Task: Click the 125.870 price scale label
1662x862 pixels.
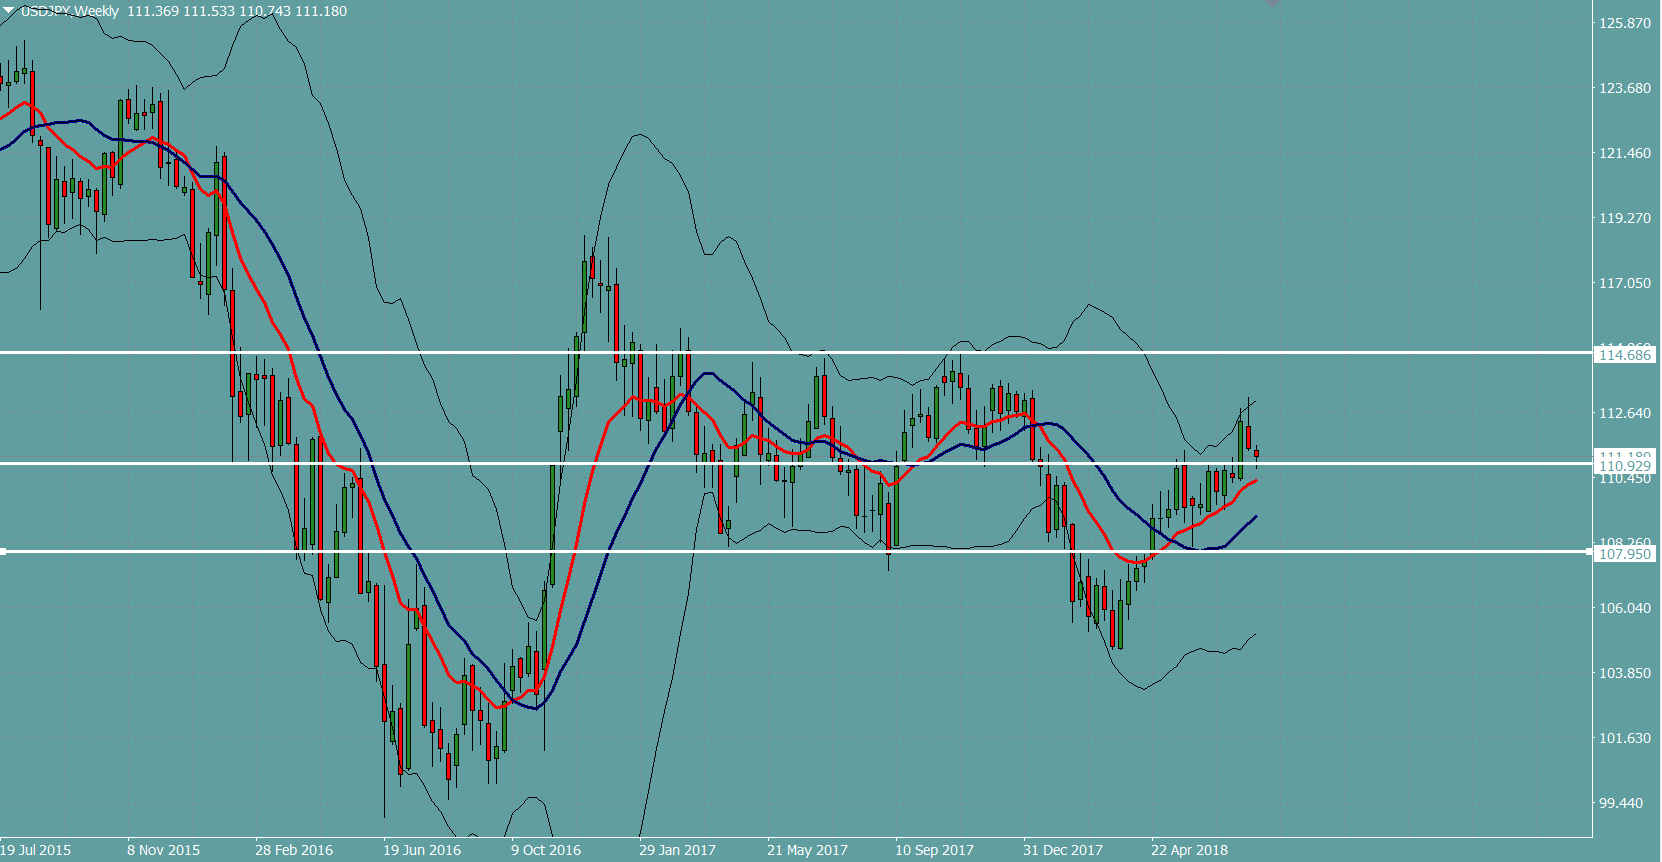Action: click(1625, 23)
